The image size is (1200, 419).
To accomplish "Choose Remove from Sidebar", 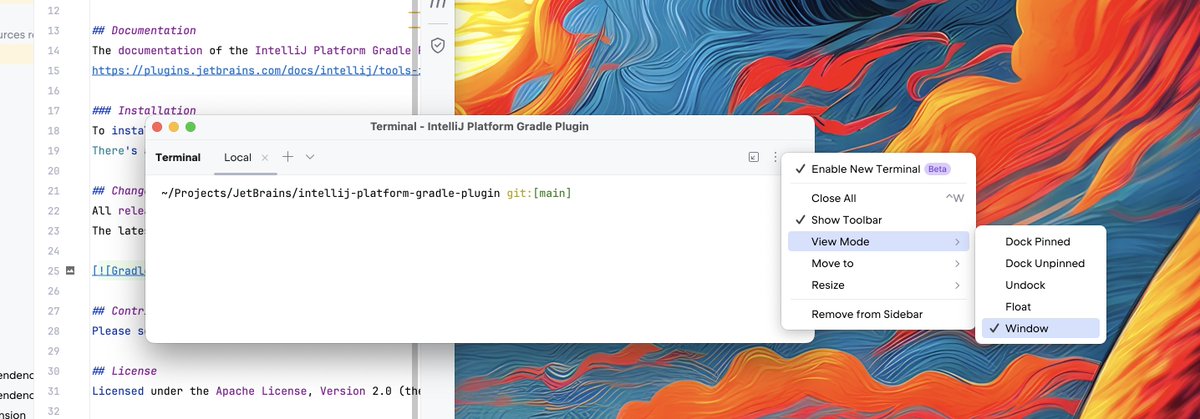I will (877, 314).
